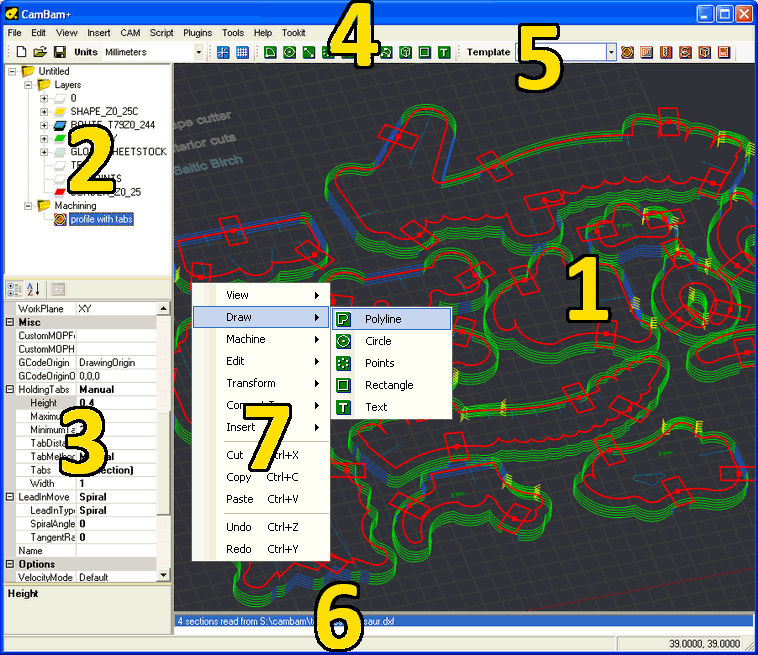Click the profile operation icon in tree
Viewport: 758px width, 655px height.
click(60, 219)
